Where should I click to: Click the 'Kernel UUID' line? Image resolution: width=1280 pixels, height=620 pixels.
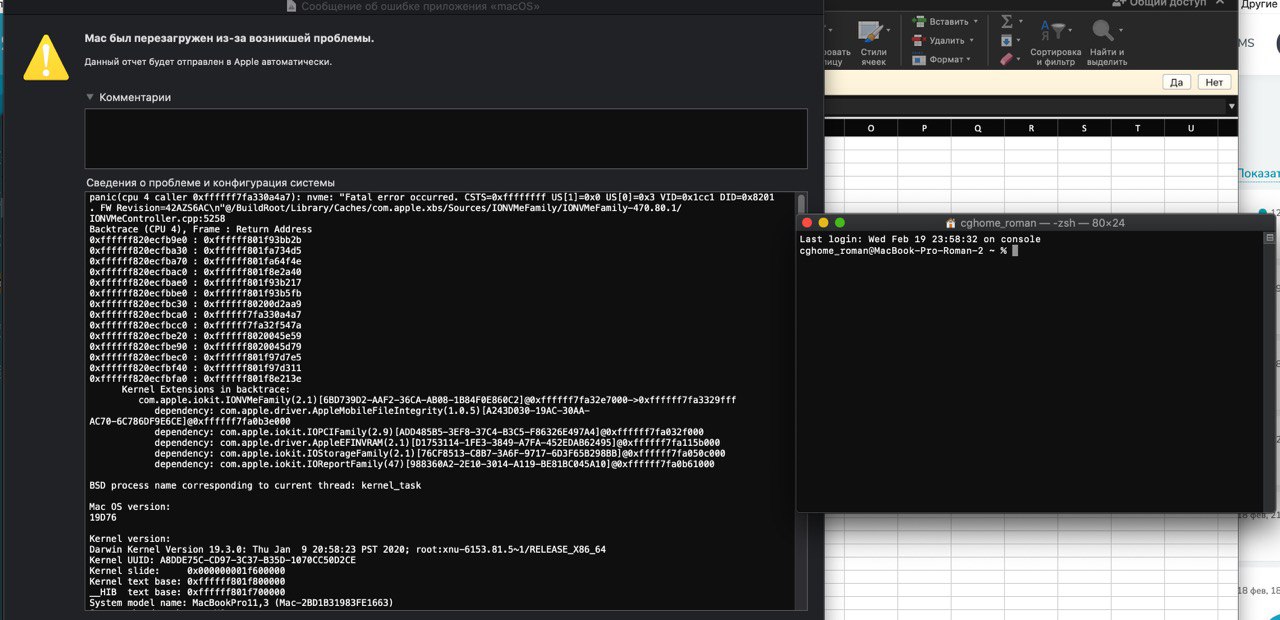(222, 561)
